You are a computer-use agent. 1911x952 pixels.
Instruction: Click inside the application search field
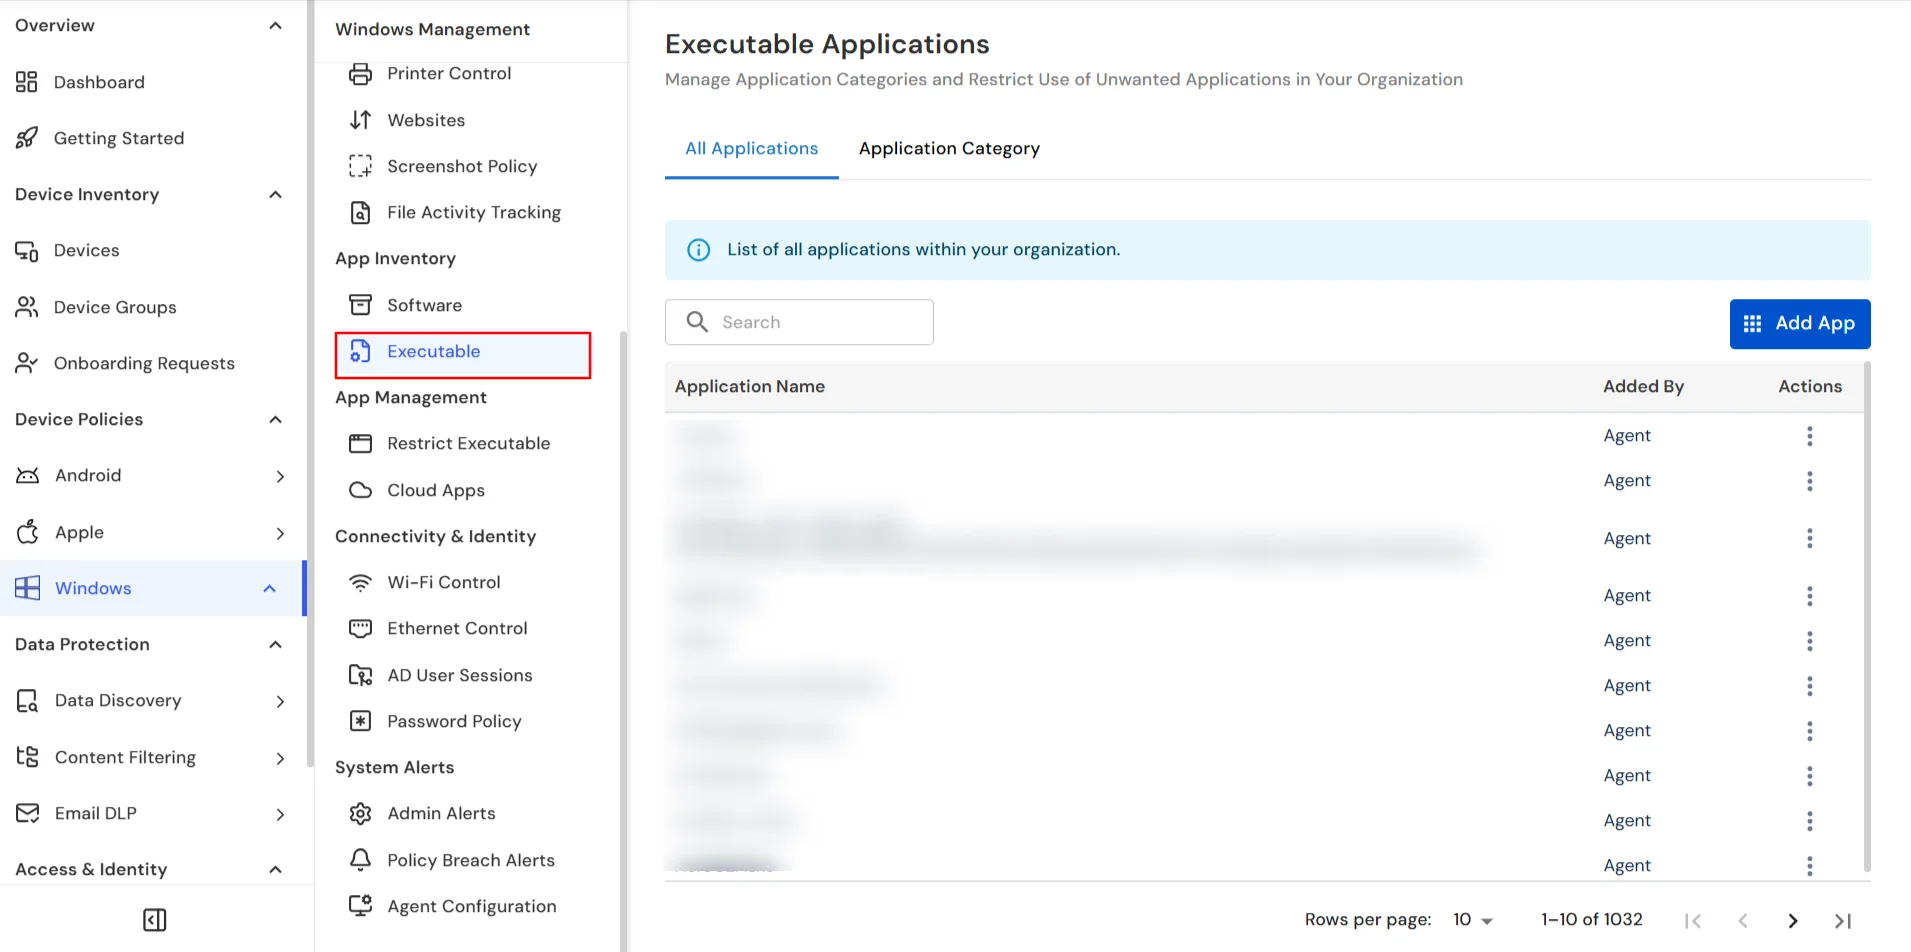tap(799, 322)
